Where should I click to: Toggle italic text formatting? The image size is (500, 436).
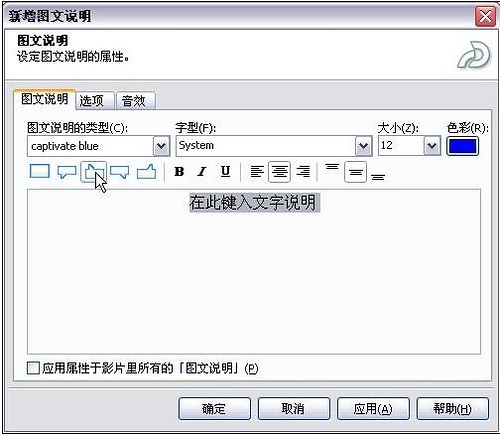(x=202, y=172)
